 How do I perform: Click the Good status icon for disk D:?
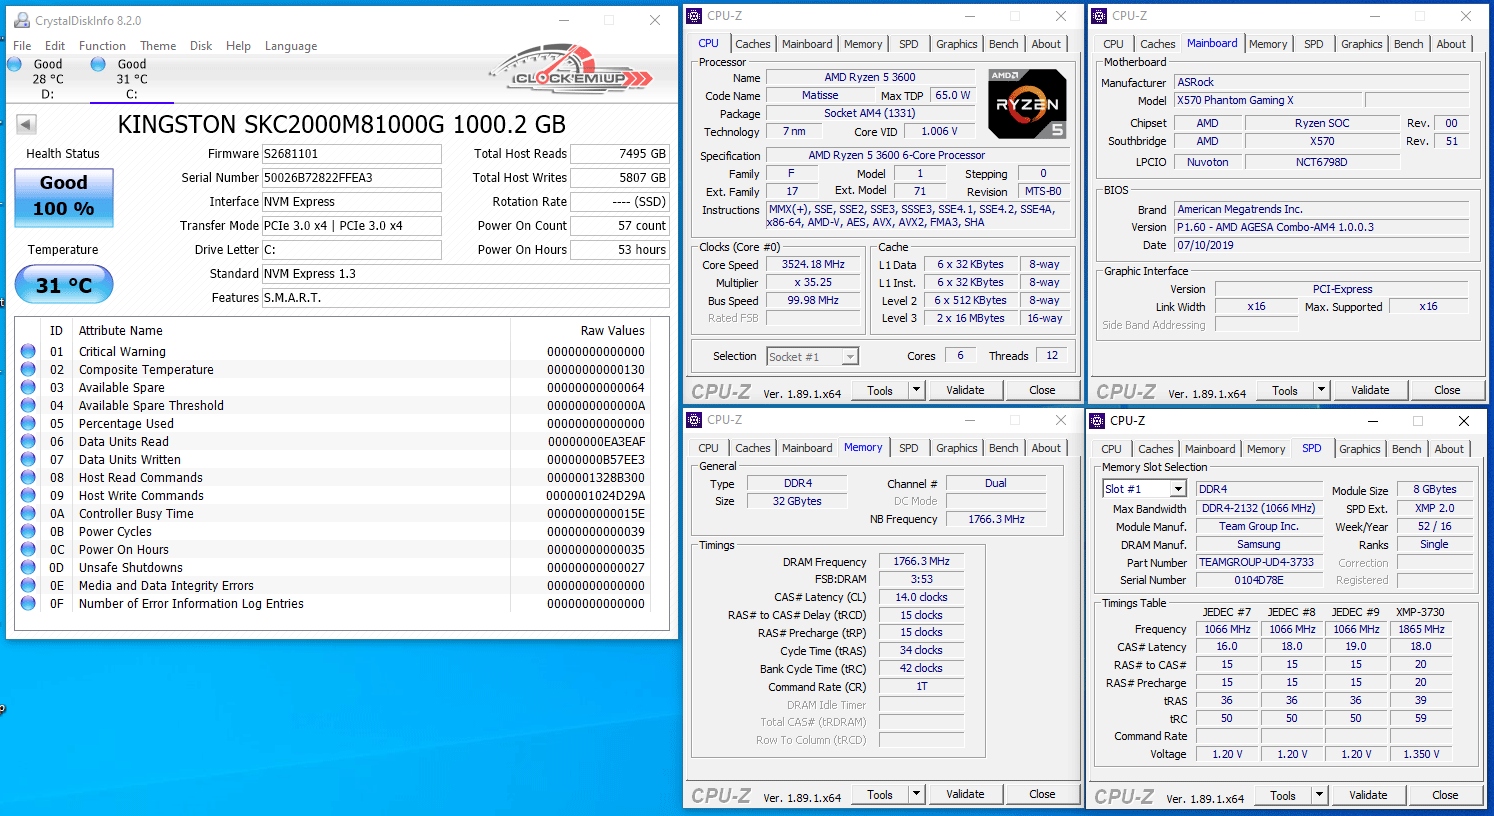(x=15, y=64)
